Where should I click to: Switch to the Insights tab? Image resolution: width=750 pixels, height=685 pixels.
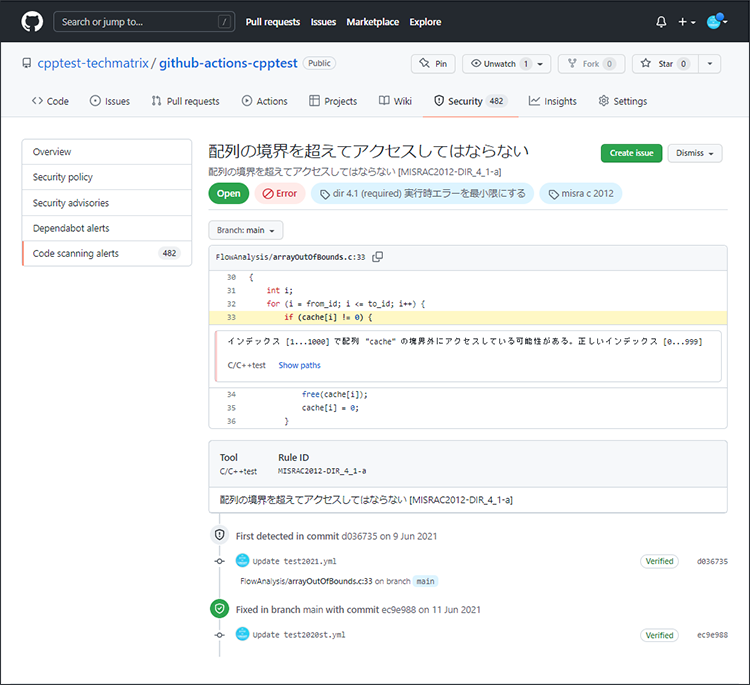[552, 101]
